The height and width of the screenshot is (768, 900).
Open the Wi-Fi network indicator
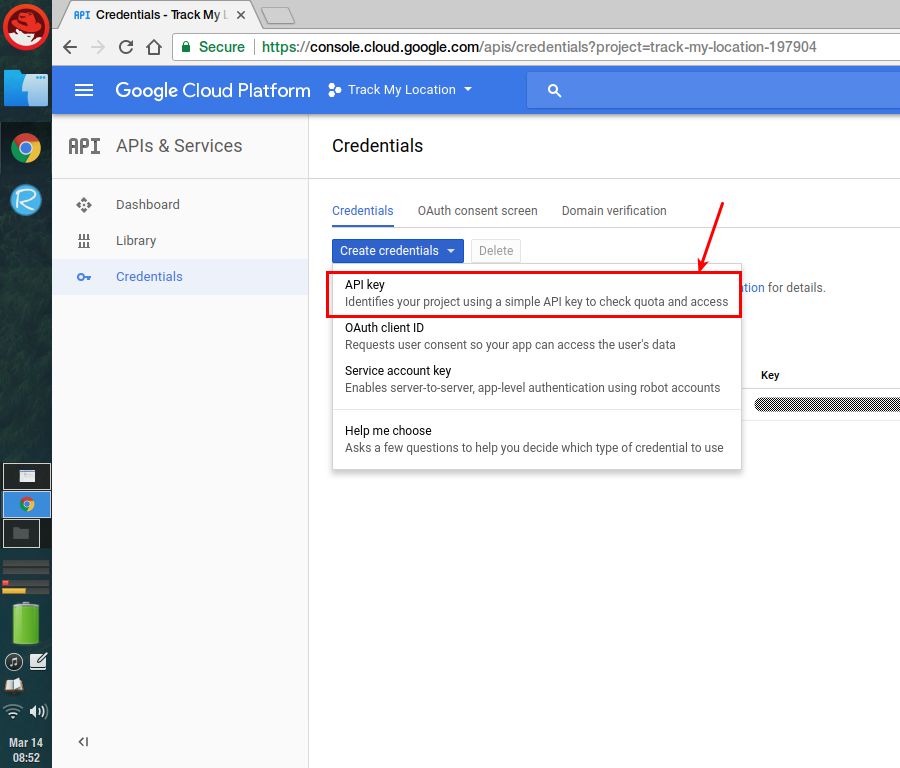click(13, 712)
